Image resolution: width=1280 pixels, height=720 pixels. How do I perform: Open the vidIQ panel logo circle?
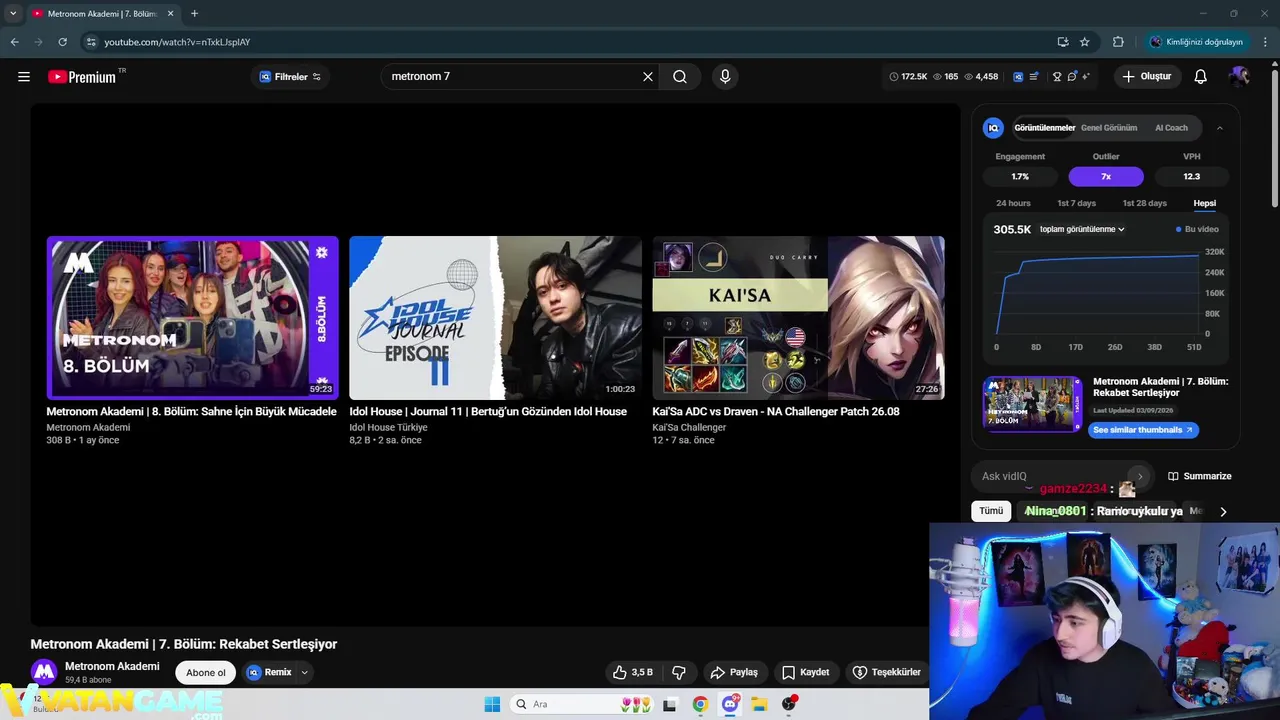coord(993,128)
